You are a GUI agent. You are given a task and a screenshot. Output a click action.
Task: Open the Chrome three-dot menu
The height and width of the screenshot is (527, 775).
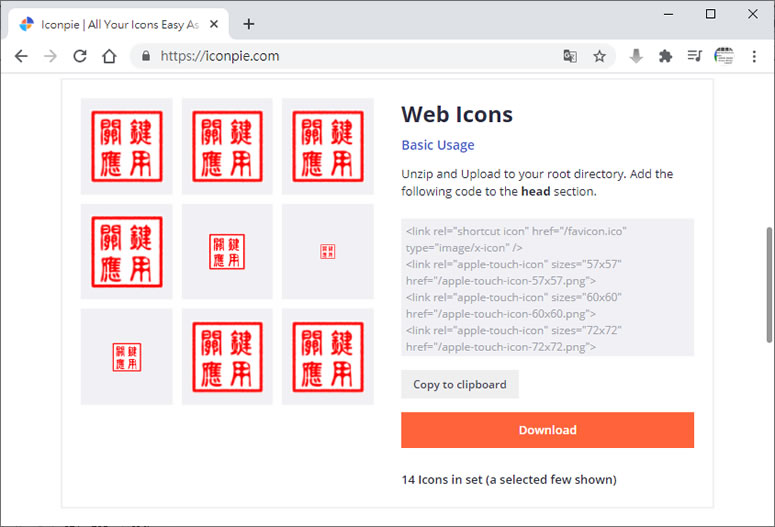coord(754,57)
